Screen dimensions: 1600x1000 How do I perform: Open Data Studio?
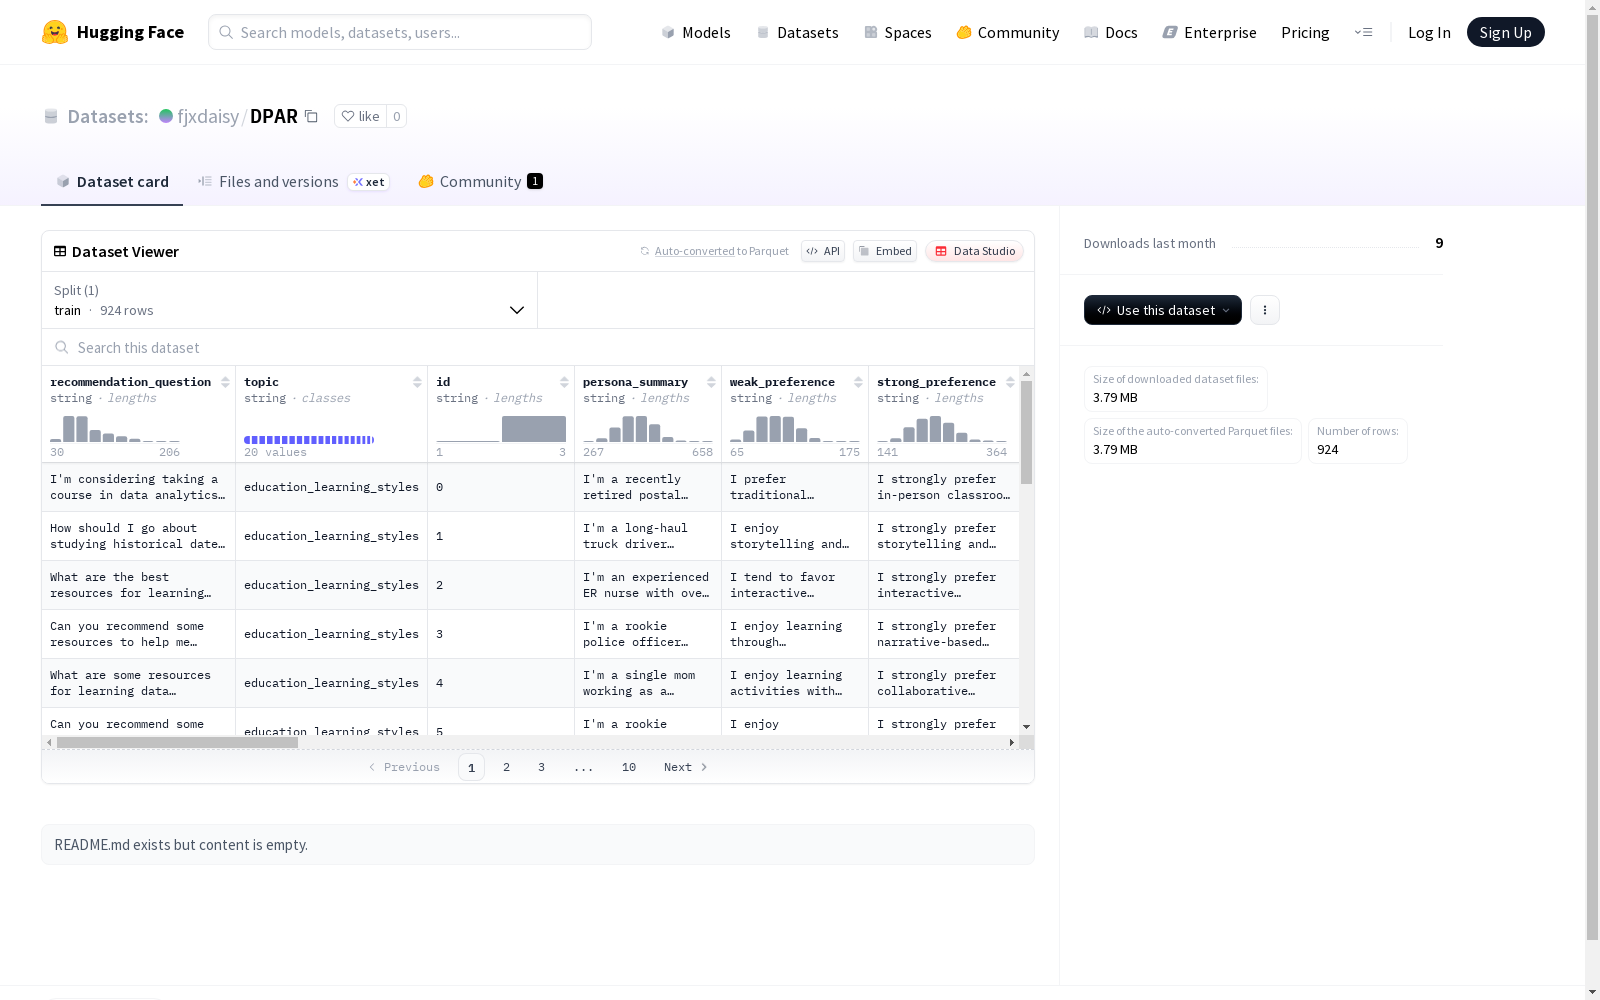974,251
